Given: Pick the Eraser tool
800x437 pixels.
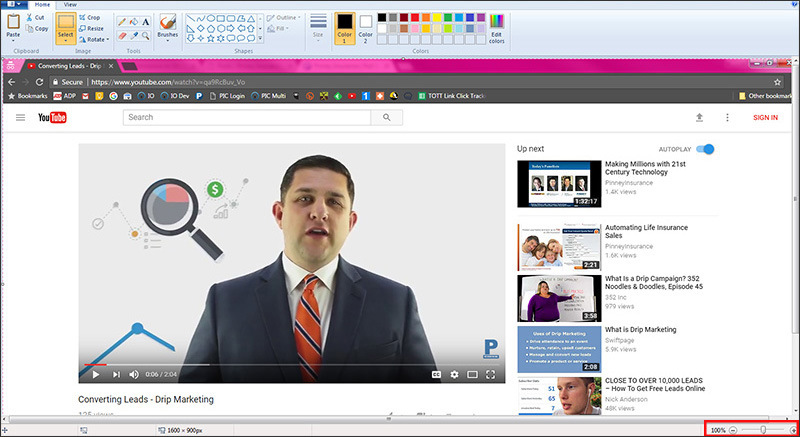Looking at the screenshot, I should [121, 36].
